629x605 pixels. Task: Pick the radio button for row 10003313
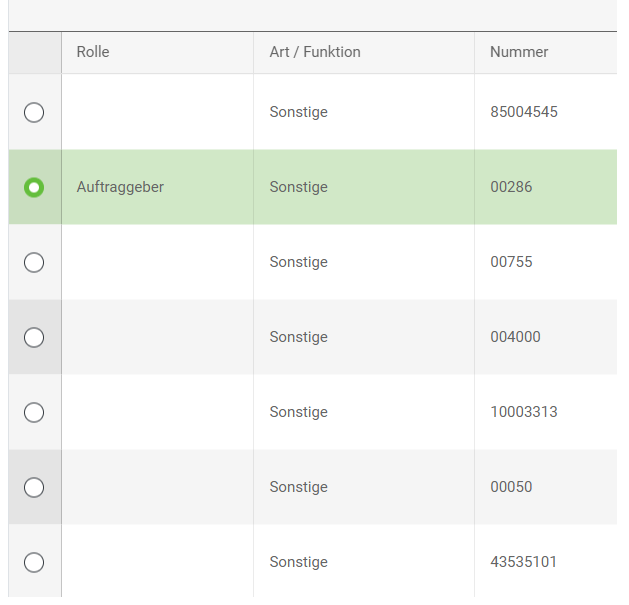34,412
